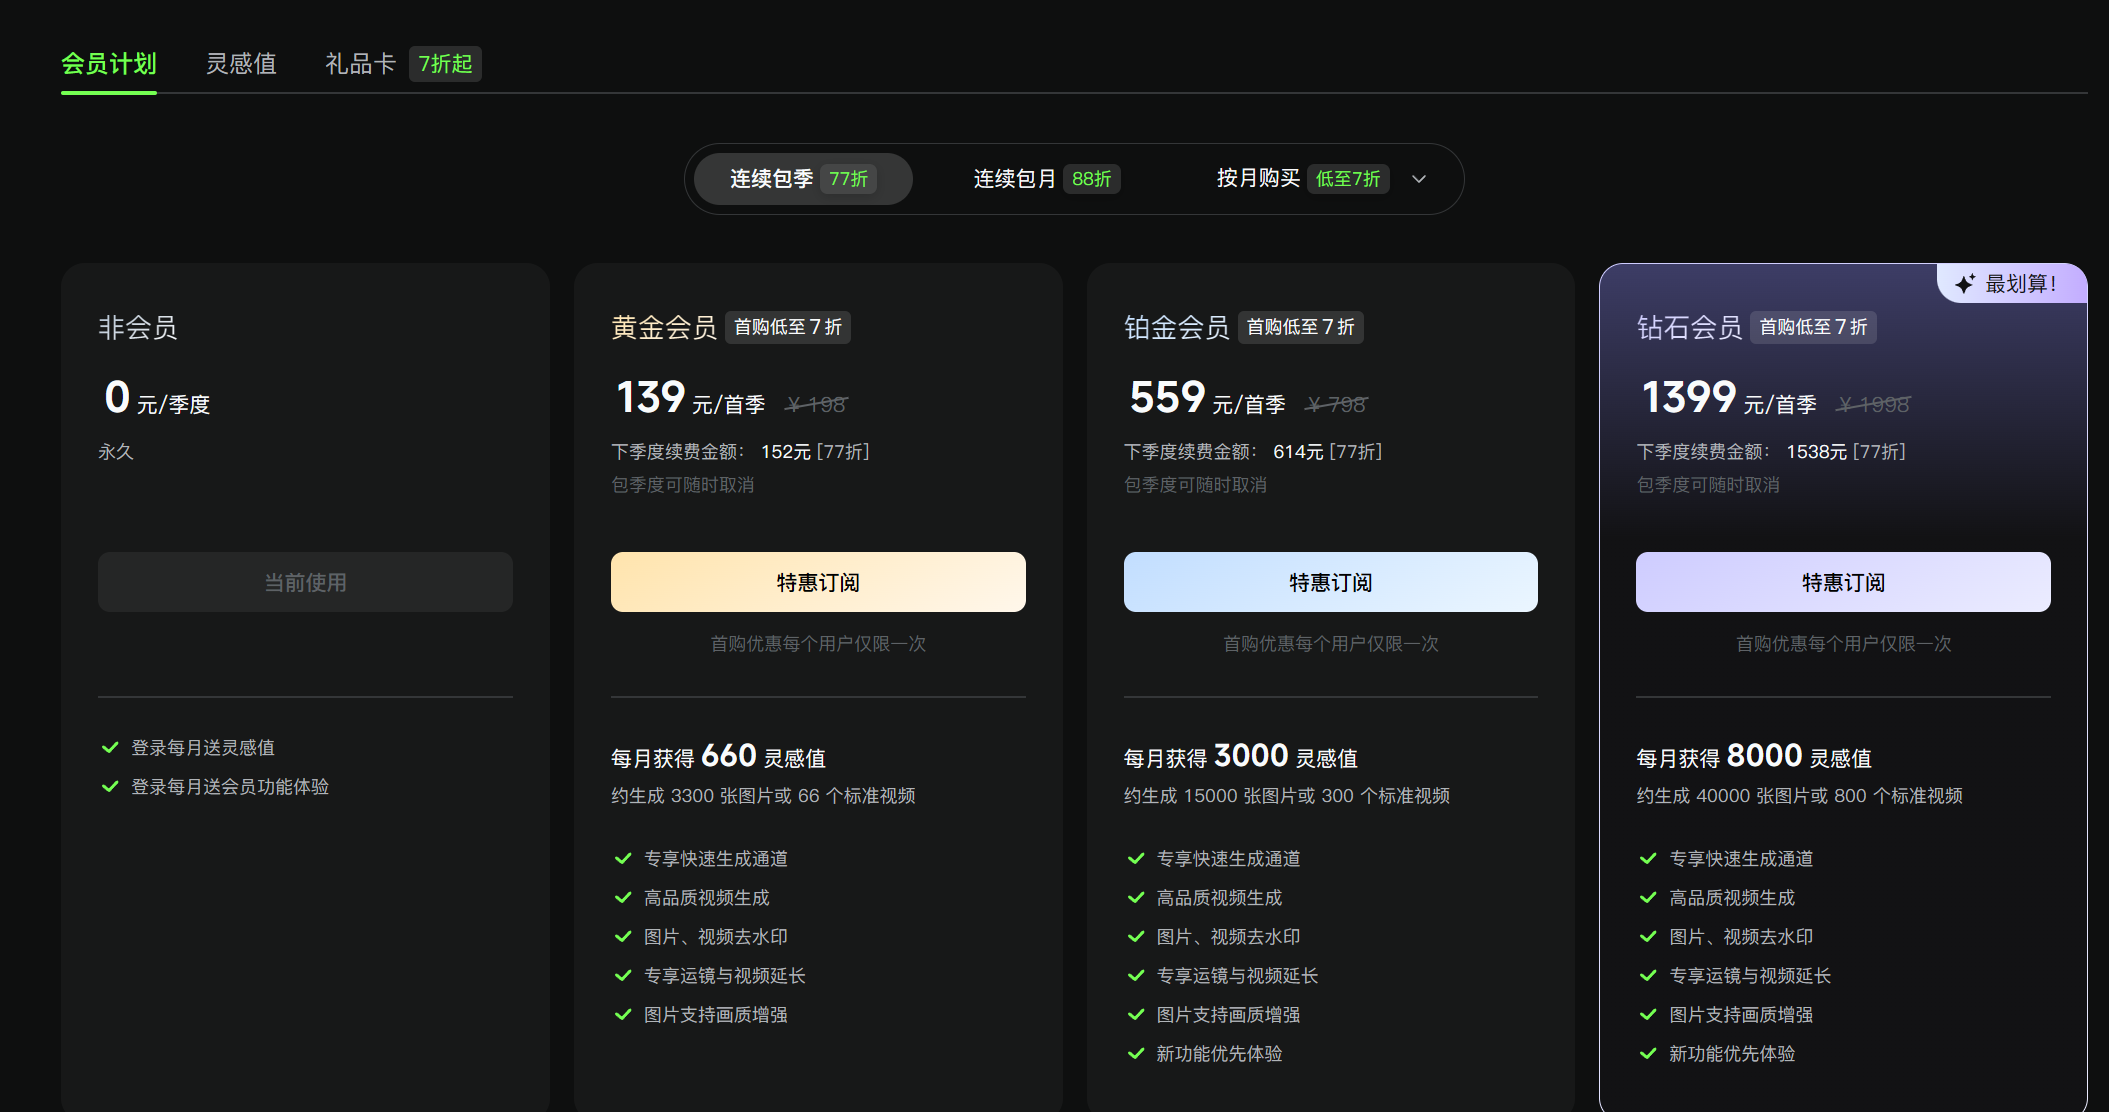Click 黄金会员 checkmark for 图片、视频去水印
The width and height of the screenshot is (2109, 1112).
[623, 936]
